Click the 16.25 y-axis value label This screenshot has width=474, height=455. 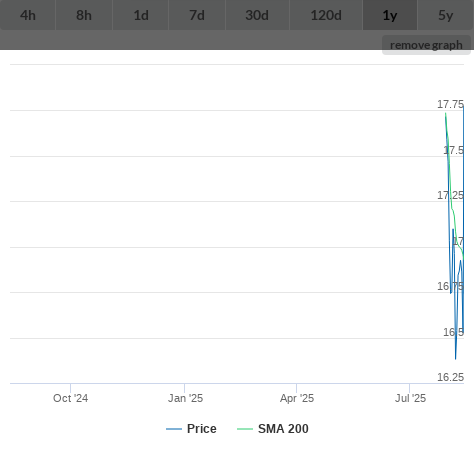coord(450,377)
